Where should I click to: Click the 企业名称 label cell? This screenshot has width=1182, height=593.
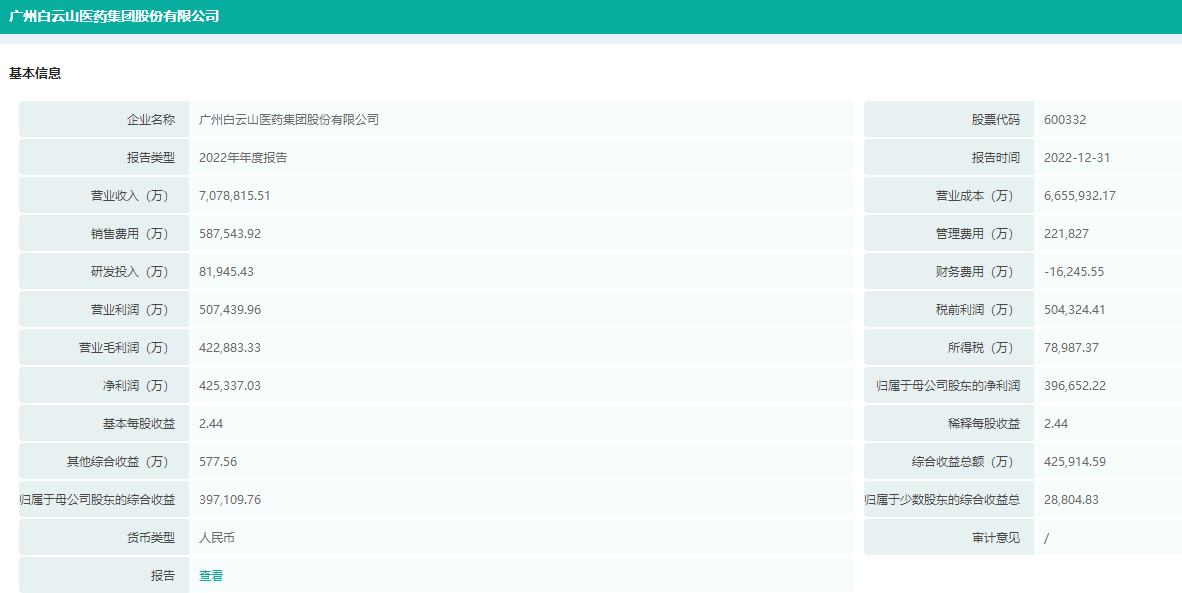(x=104, y=119)
